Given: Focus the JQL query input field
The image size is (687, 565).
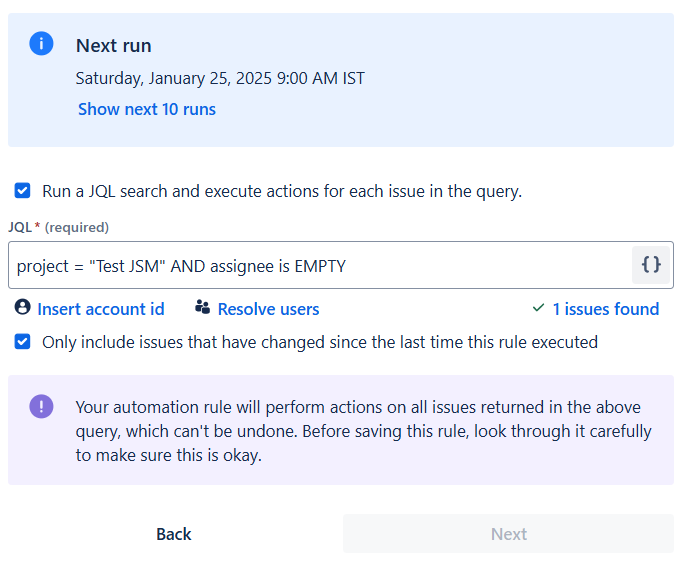Looking at the screenshot, I should (320, 265).
